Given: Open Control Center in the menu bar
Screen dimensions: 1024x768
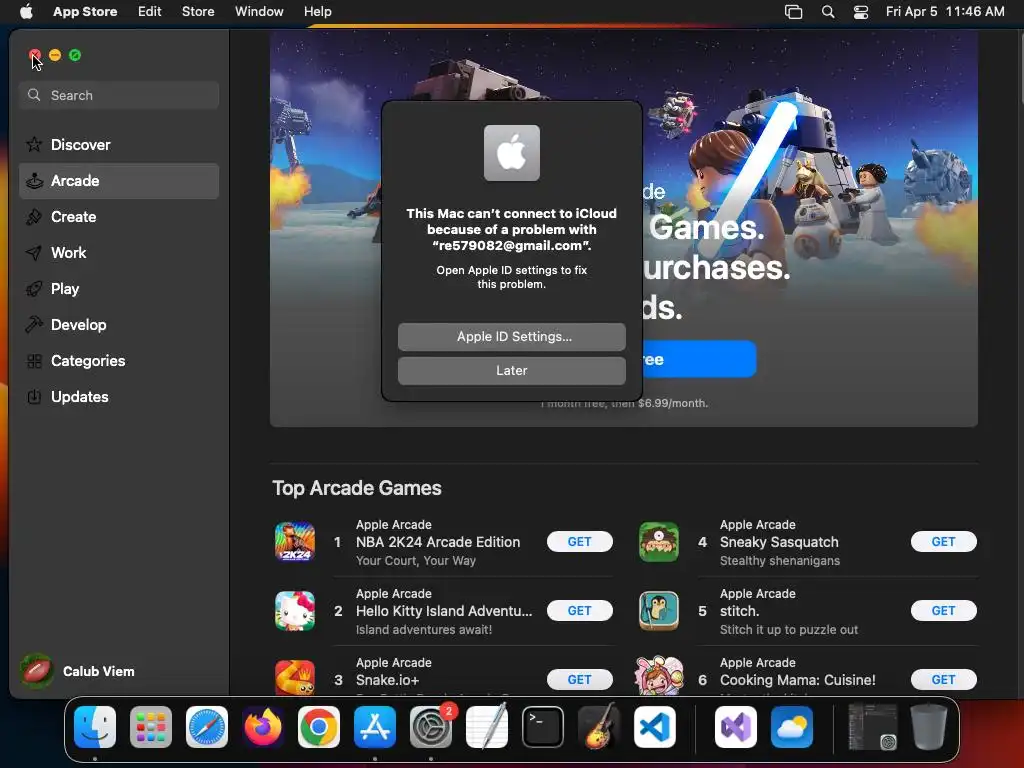Looking at the screenshot, I should click(x=861, y=12).
